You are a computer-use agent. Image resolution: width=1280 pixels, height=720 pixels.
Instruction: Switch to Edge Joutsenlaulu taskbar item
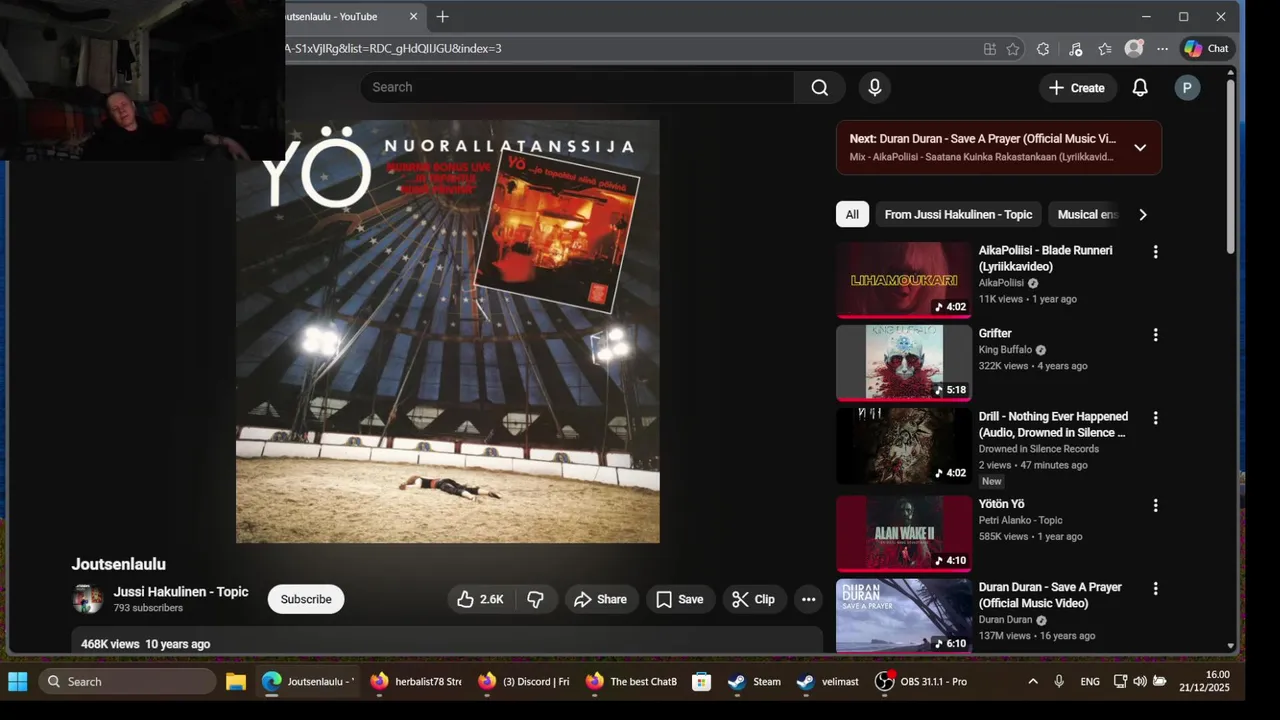pyautogui.click(x=309, y=682)
